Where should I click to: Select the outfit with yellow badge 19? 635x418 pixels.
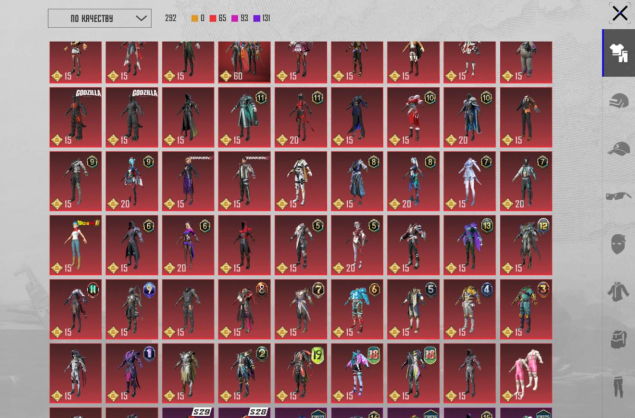[301, 373]
